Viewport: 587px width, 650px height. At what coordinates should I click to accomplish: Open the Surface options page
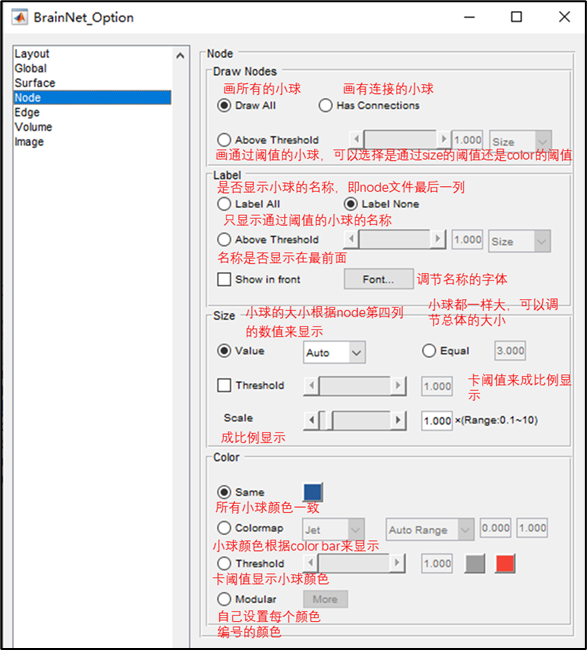click(x=92, y=83)
